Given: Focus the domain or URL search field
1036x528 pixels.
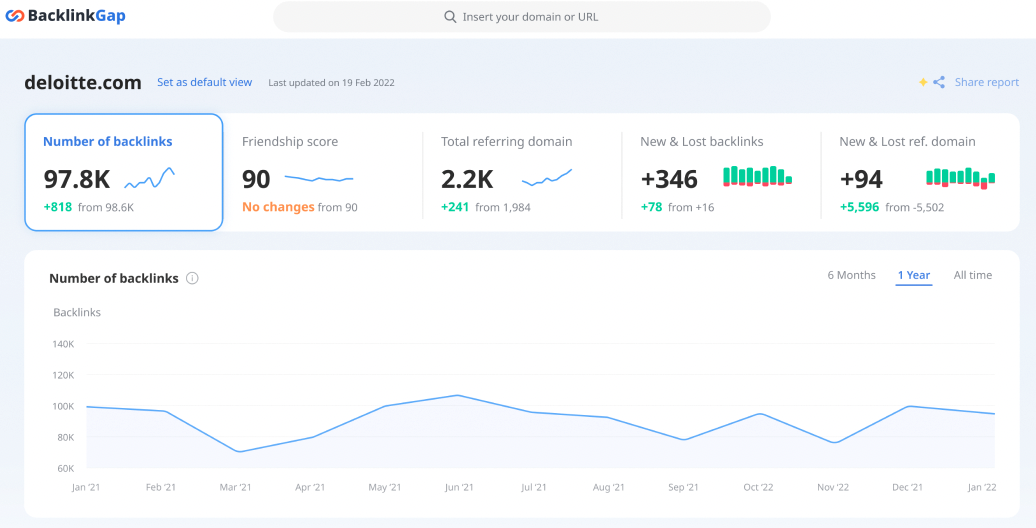Looking at the screenshot, I should pyautogui.click(x=522, y=17).
